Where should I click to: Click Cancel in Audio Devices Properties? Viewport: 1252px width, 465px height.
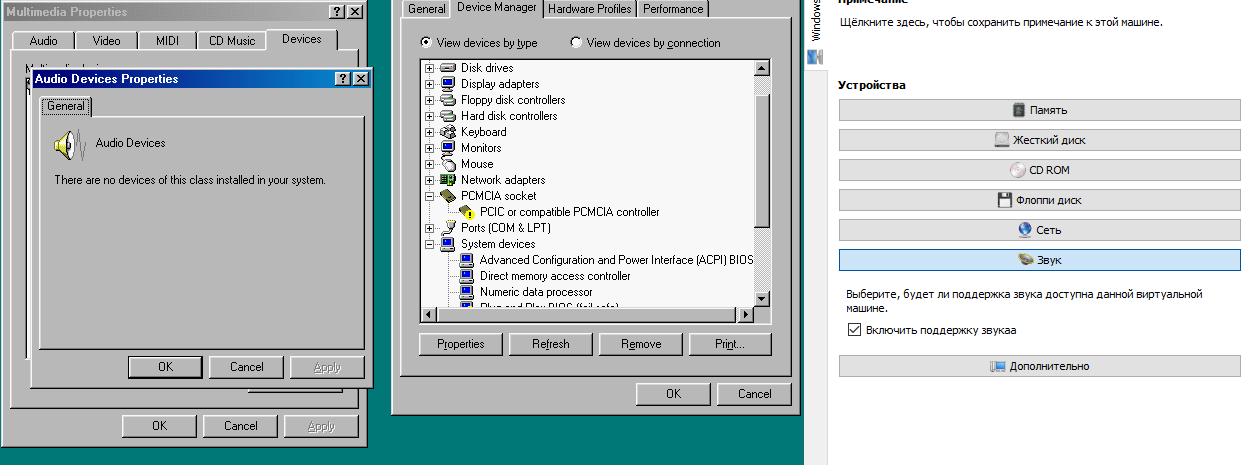247,367
